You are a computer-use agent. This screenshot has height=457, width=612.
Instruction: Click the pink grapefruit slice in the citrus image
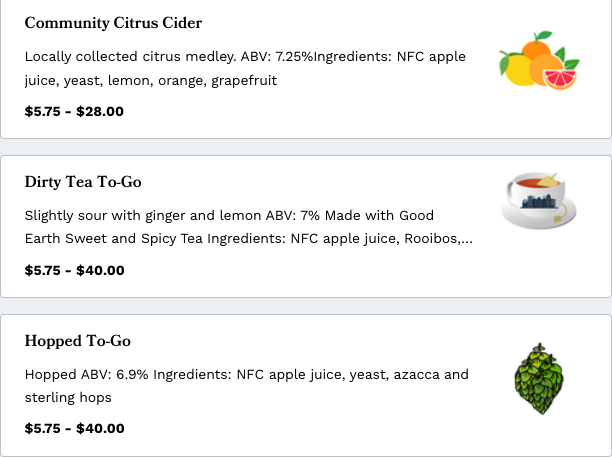click(x=560, y=80)
